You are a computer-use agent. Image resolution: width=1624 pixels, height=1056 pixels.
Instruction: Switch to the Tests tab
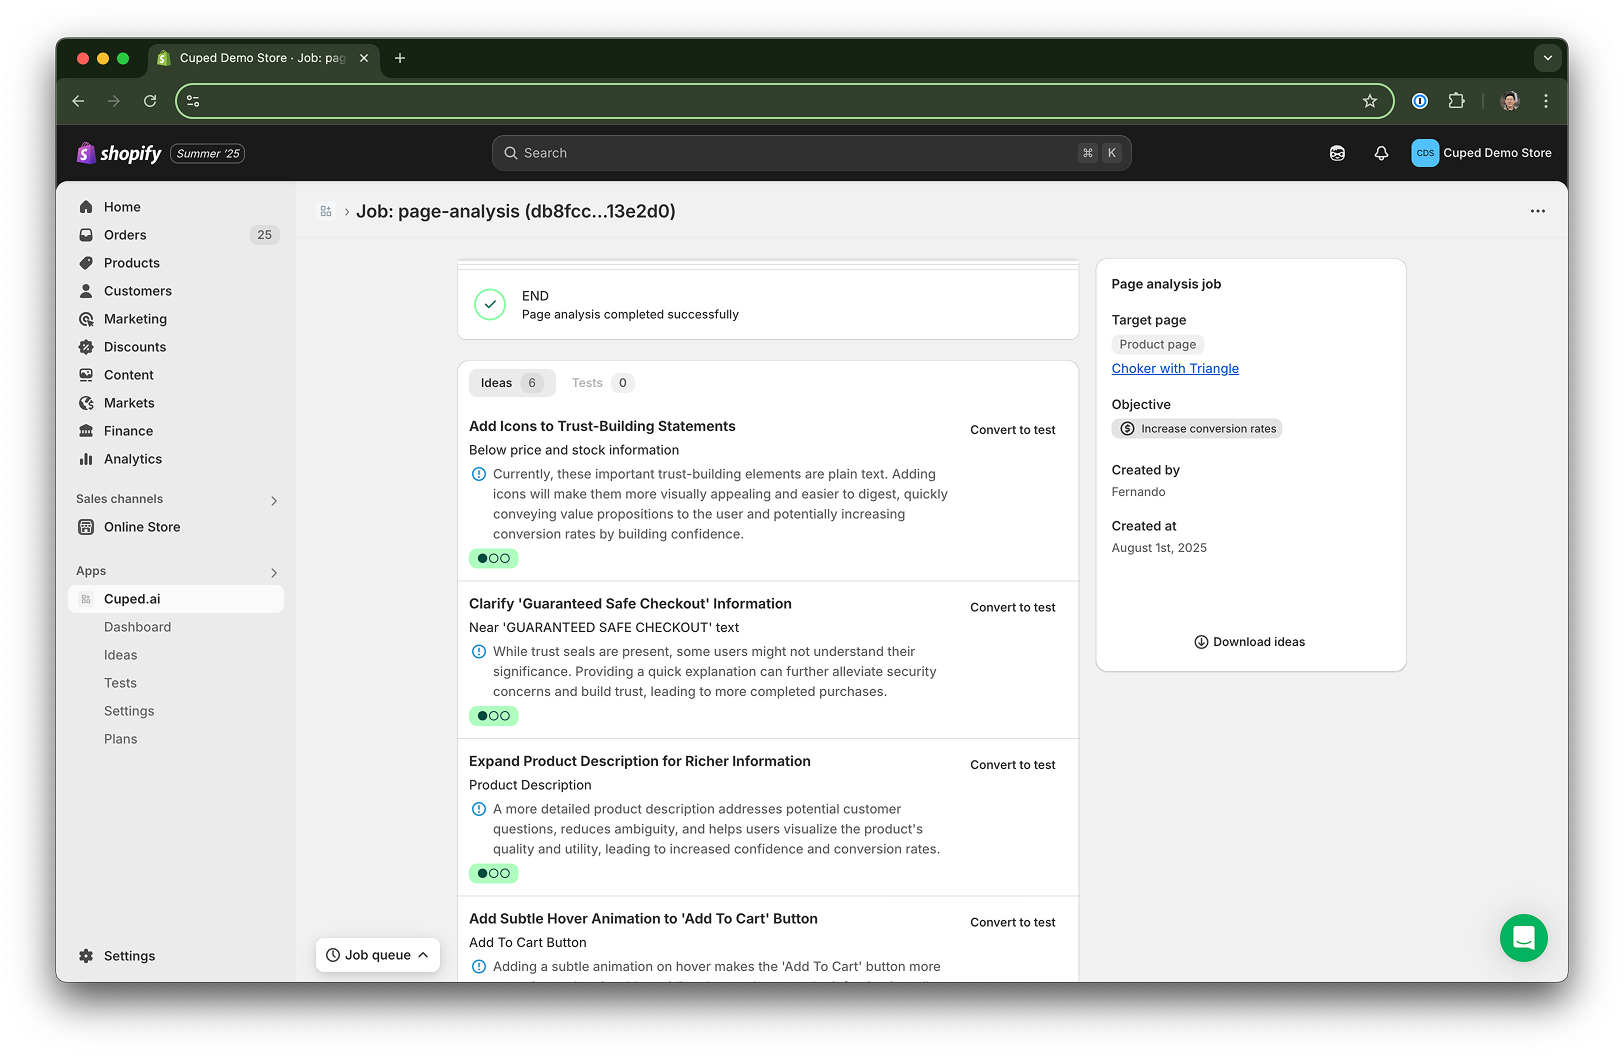600,383
